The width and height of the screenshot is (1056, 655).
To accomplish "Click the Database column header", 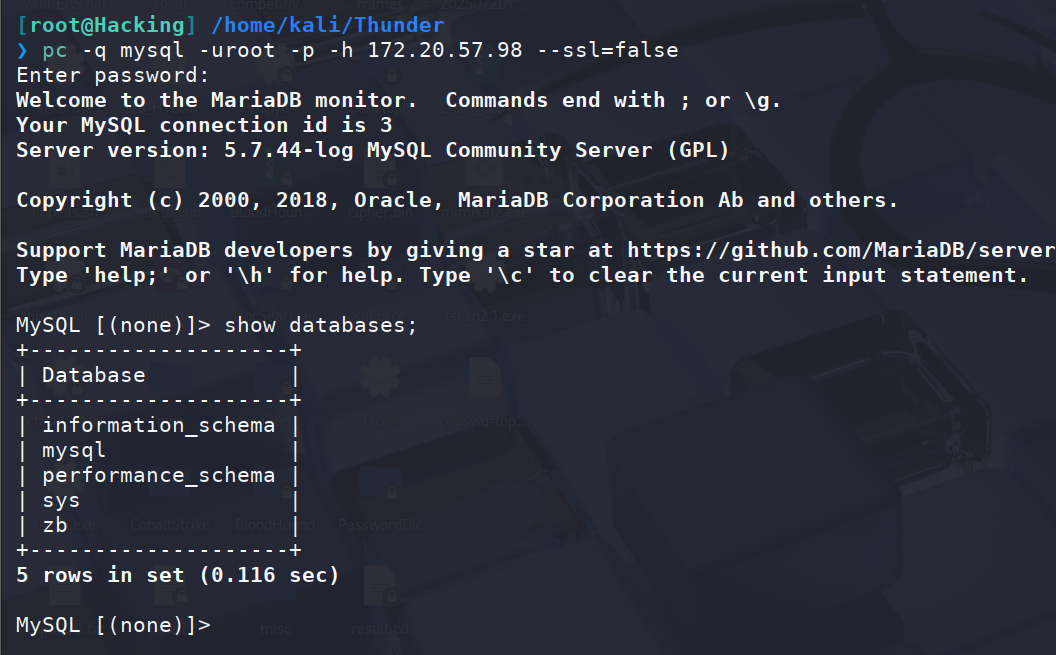I will tap(94, 375).
